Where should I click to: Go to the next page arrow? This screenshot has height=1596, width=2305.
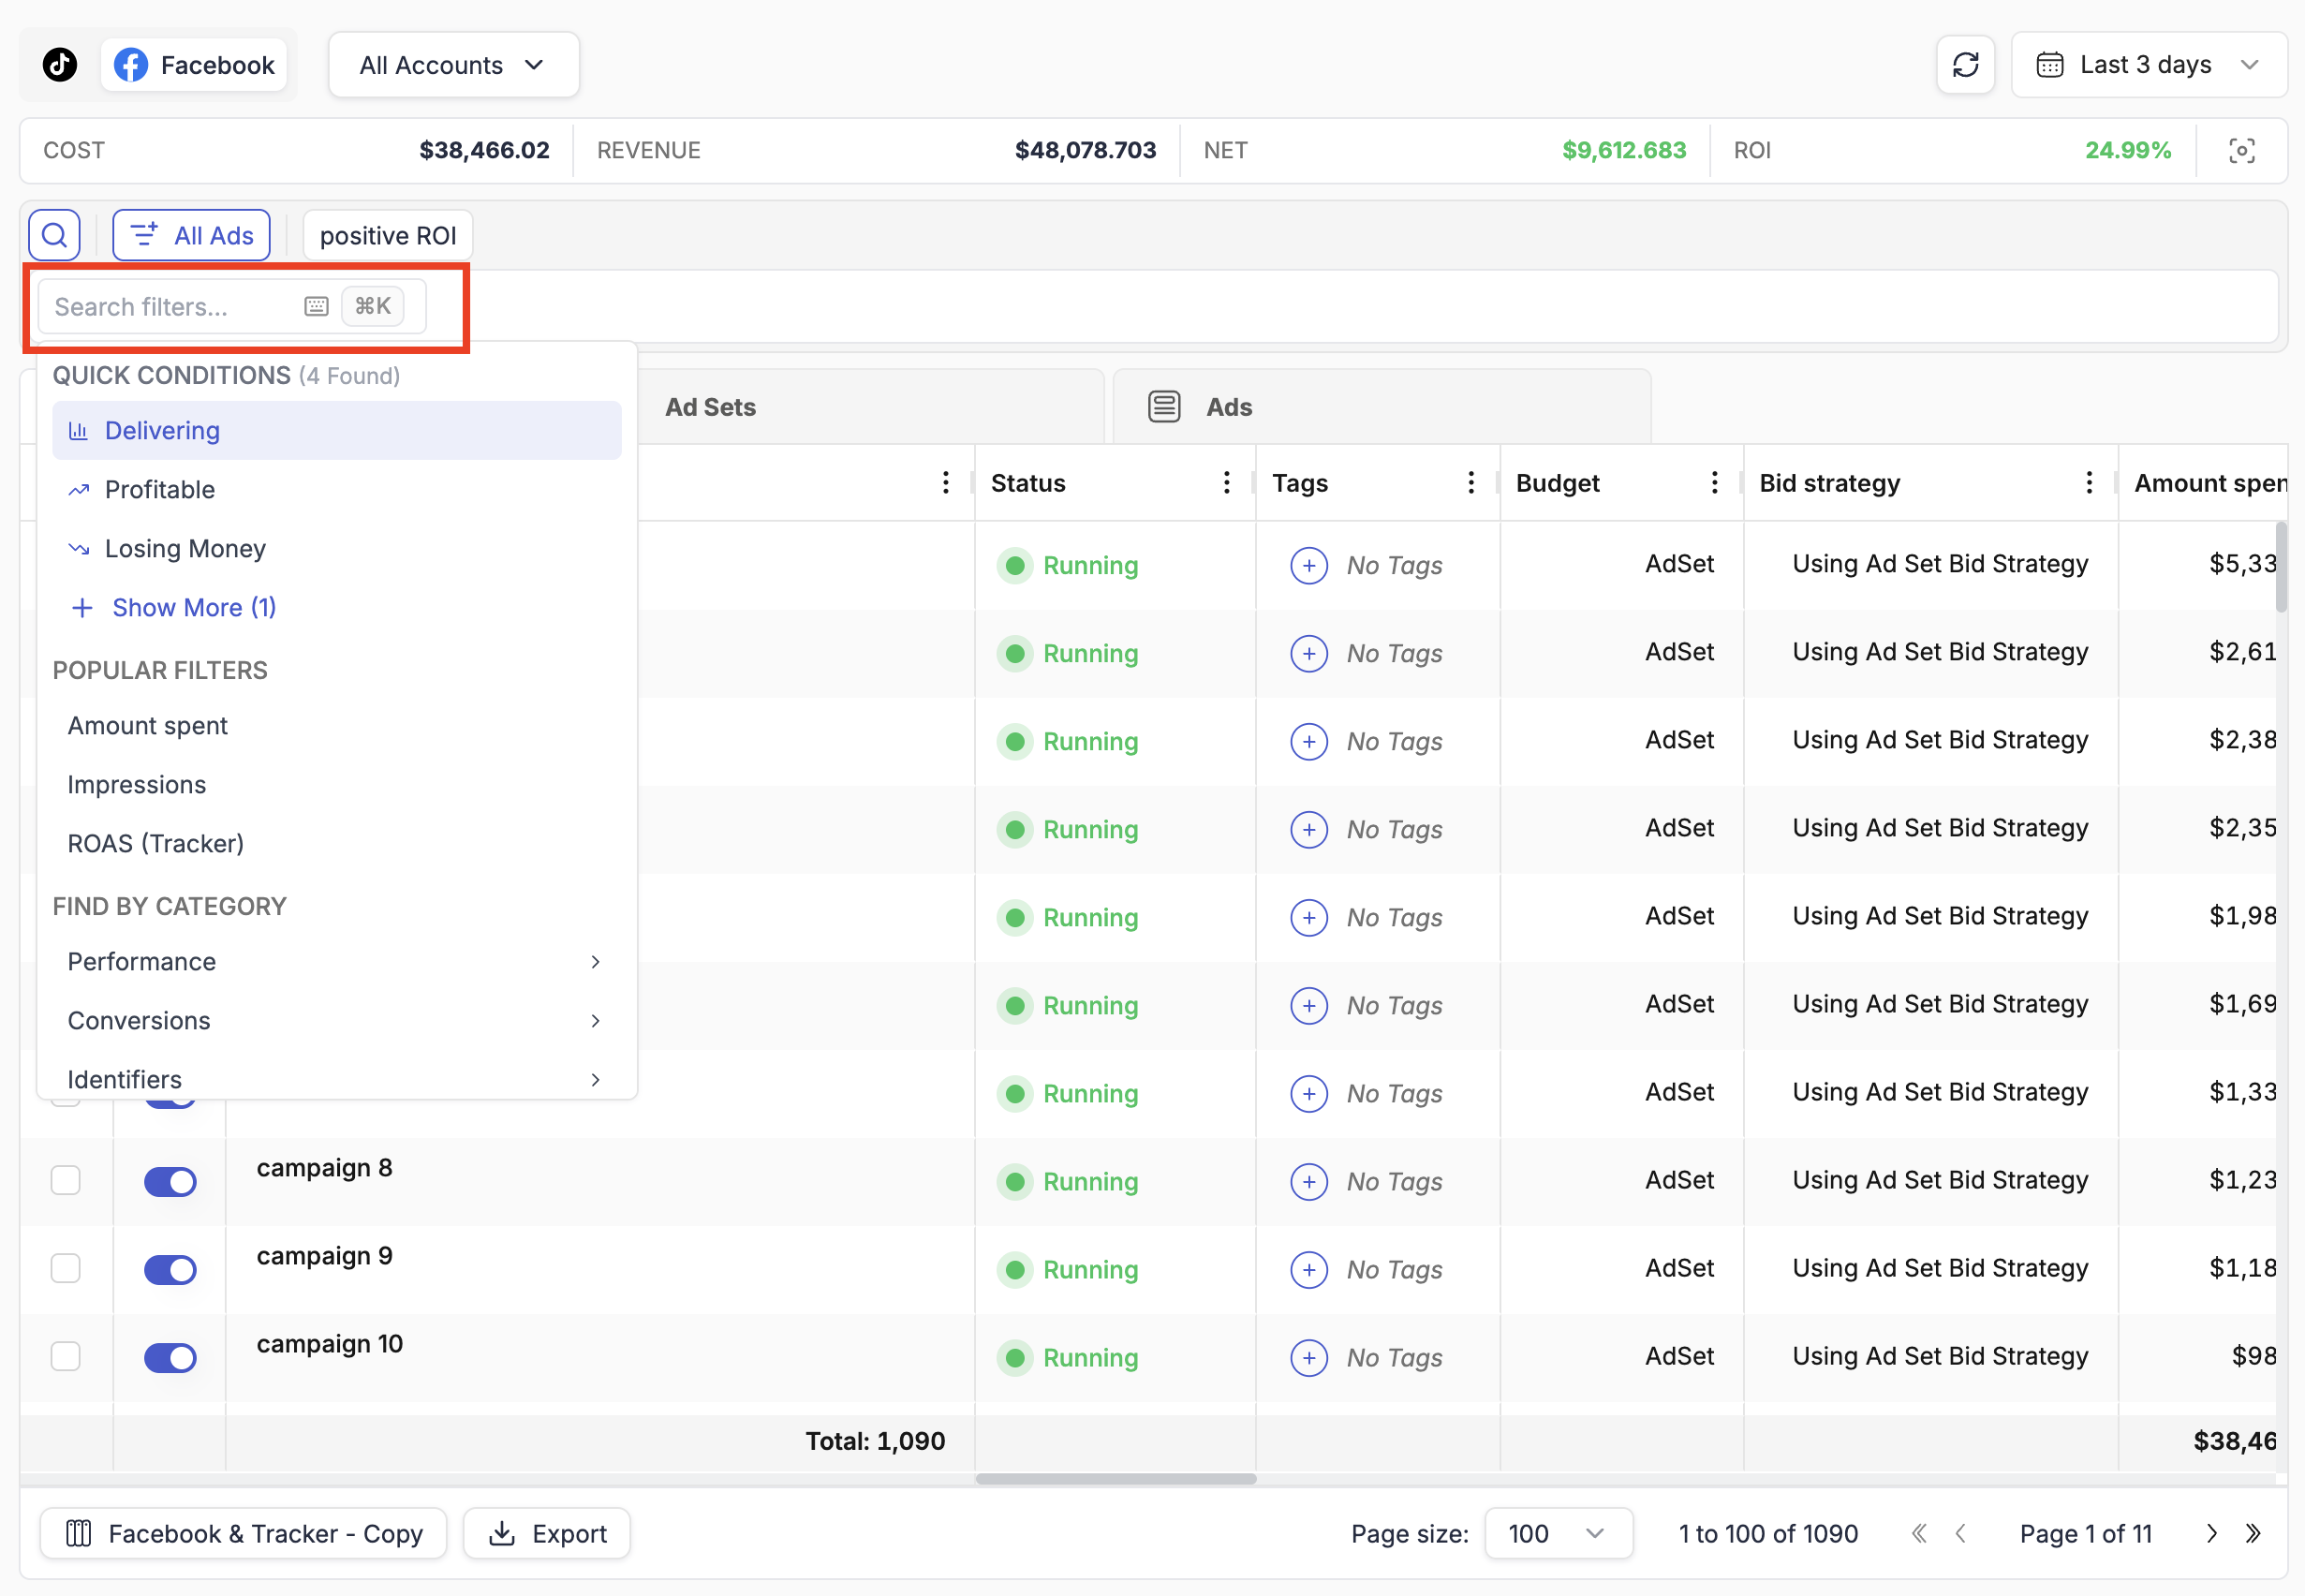click(x=2211, y=1533)
